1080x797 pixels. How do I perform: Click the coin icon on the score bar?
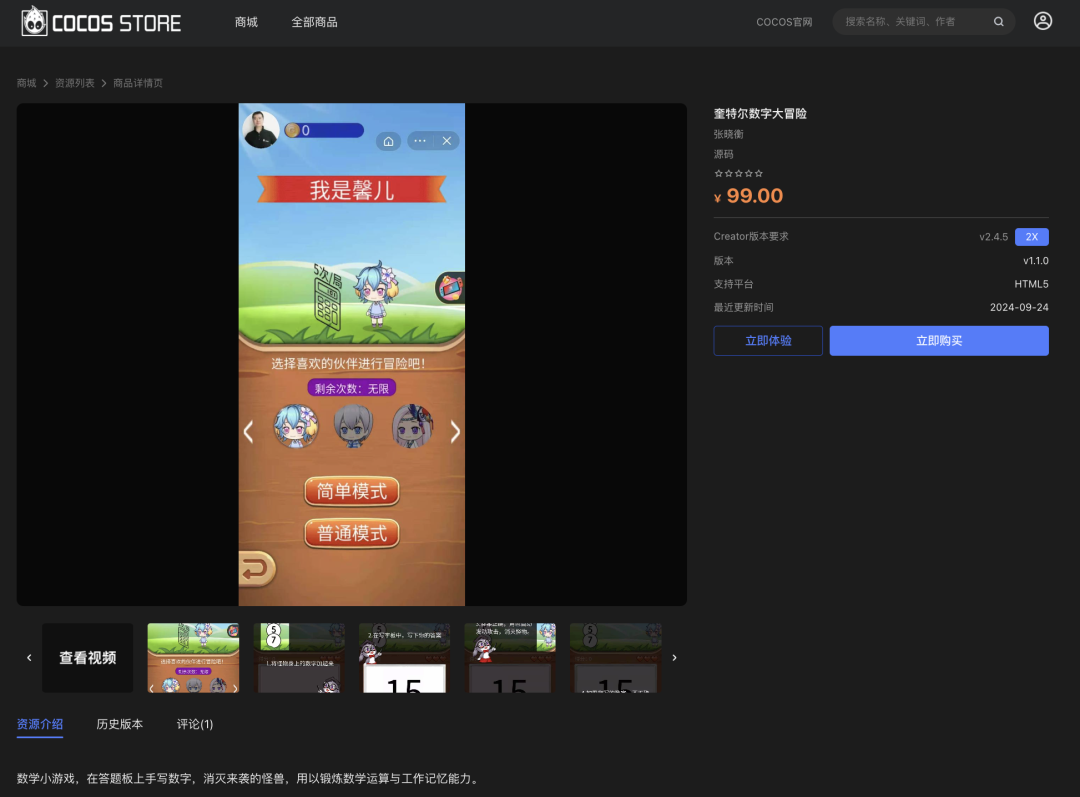(x=291, y=128)
